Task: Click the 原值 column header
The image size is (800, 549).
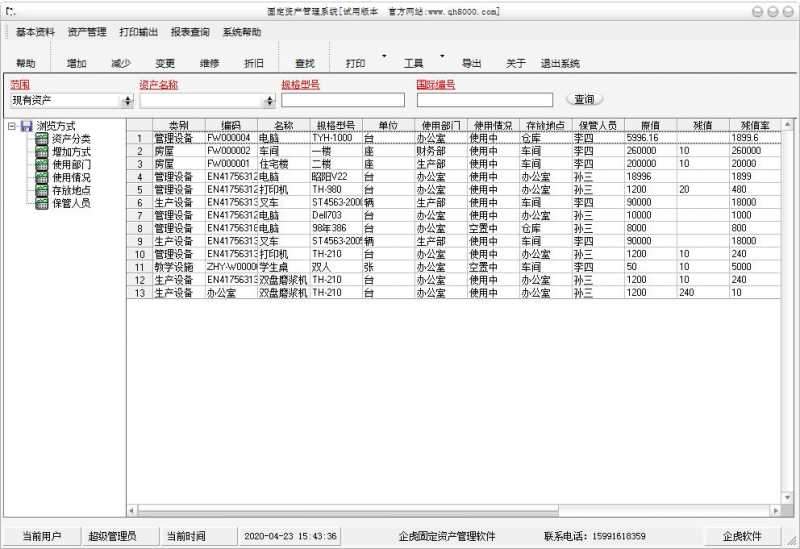Action: click(x=651, y=125)
